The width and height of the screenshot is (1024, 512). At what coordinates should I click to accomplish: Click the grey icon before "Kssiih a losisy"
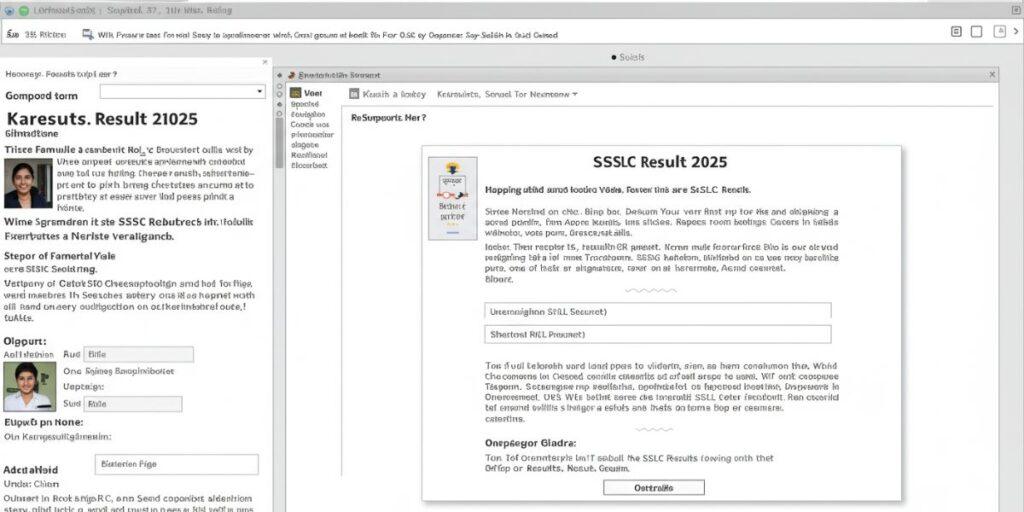point(354,94)
